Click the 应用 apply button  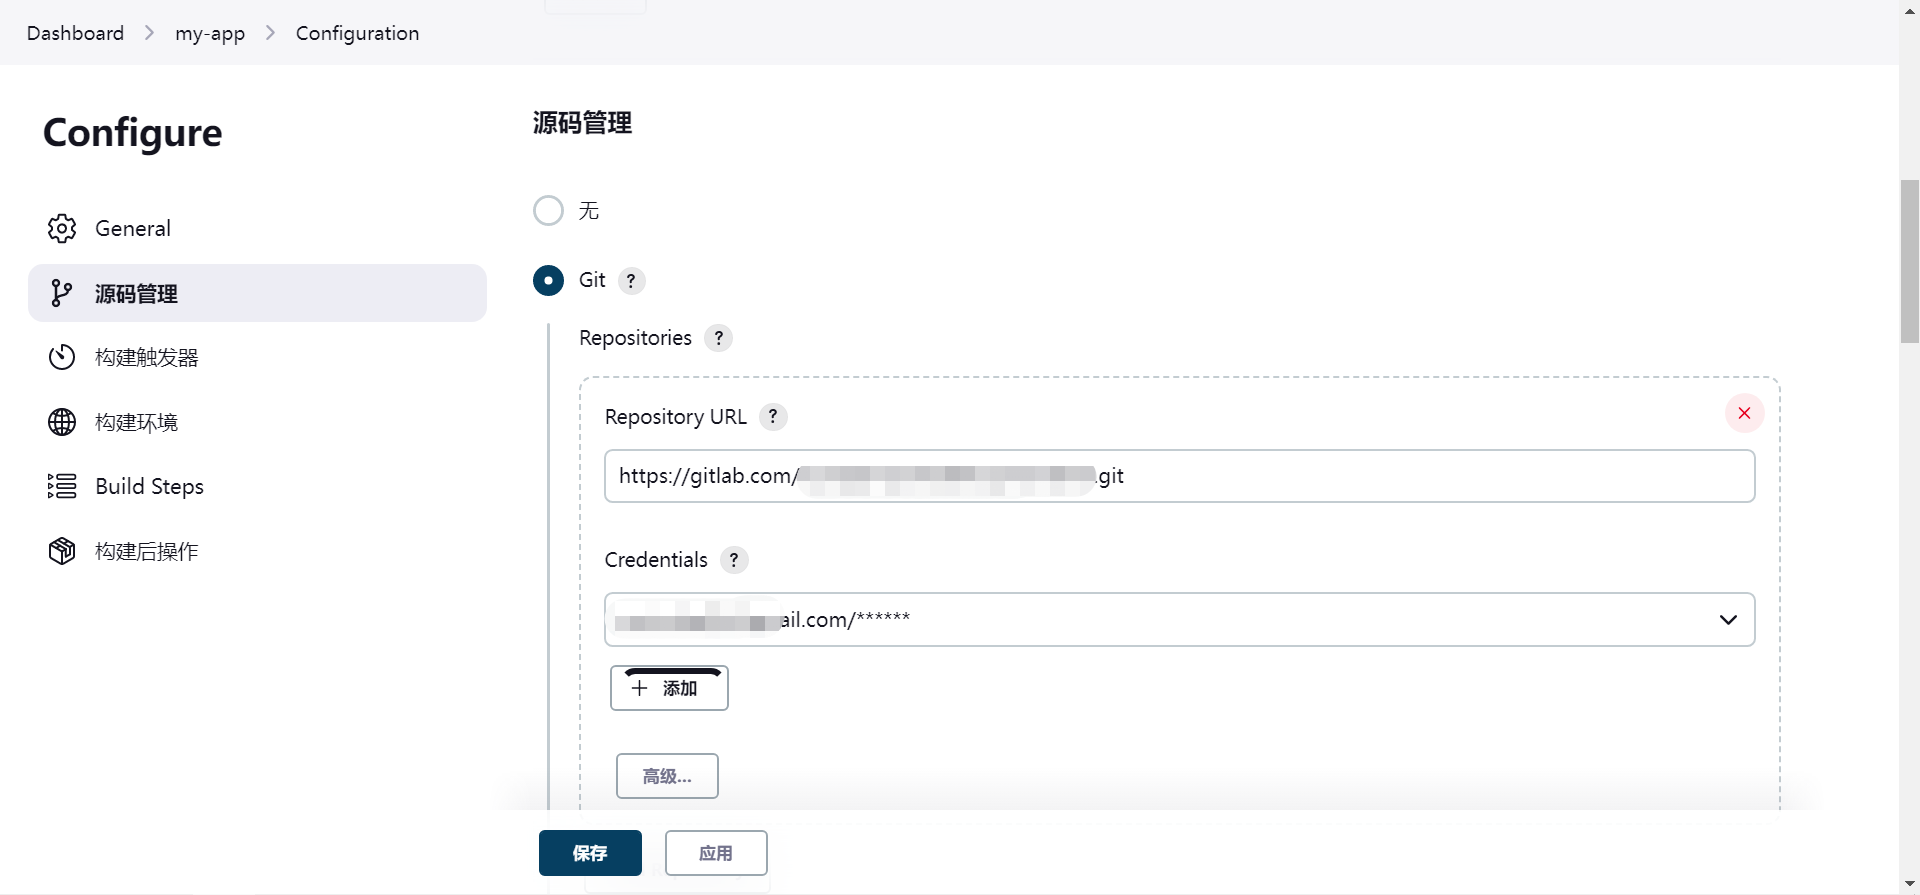pyautogui.click(x=716, y=853)
